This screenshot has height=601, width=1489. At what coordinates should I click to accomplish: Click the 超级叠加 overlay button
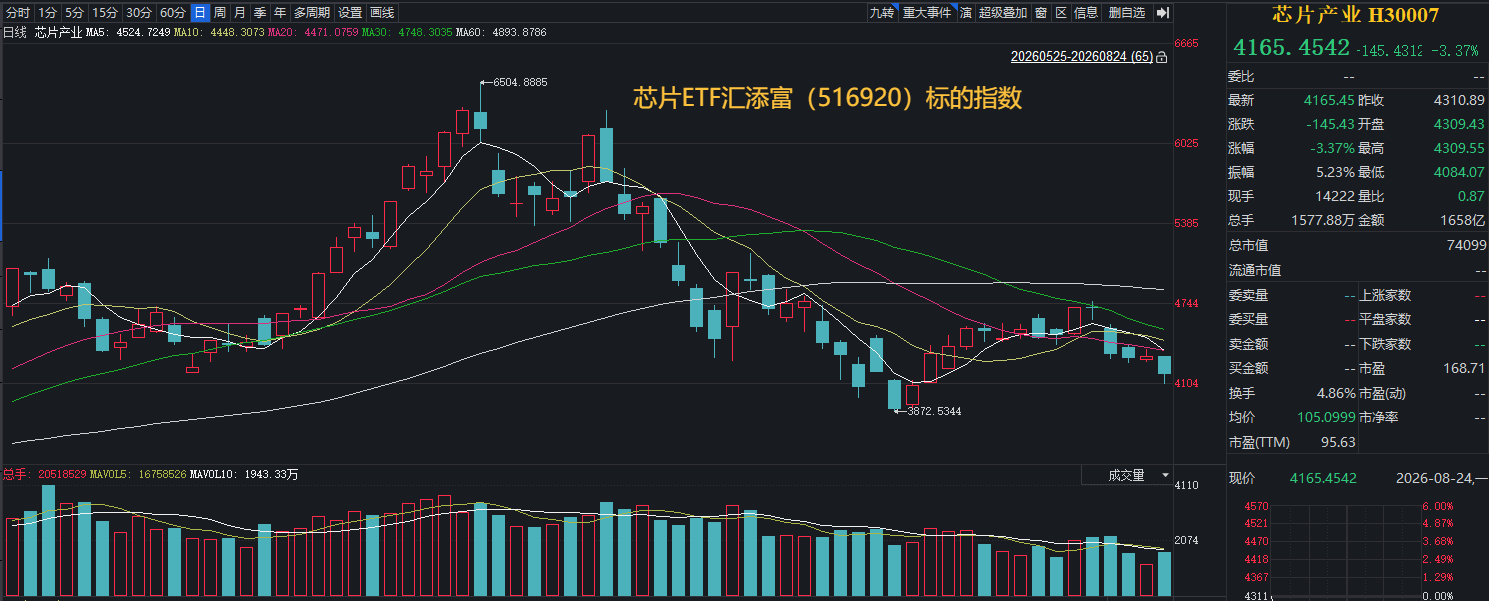[x=1003, y=13]
